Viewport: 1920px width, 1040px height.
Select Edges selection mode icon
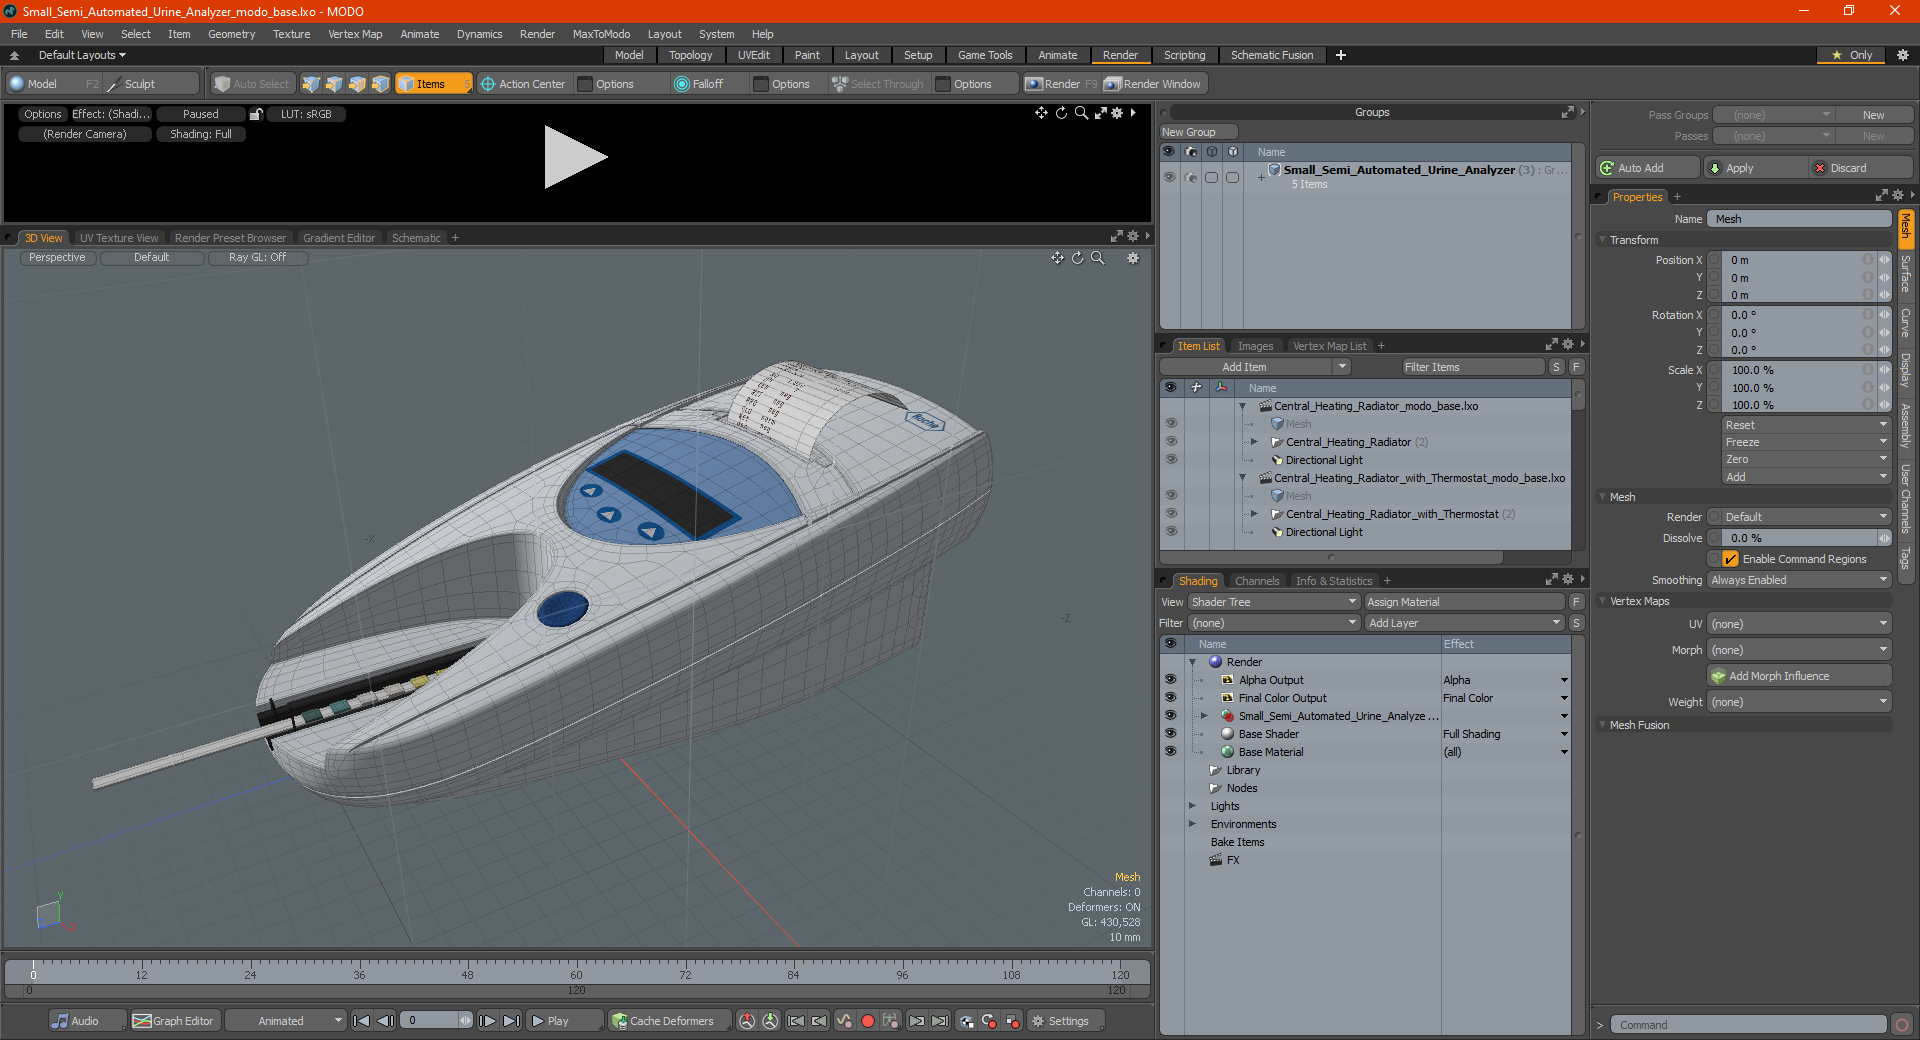(334, 84)
